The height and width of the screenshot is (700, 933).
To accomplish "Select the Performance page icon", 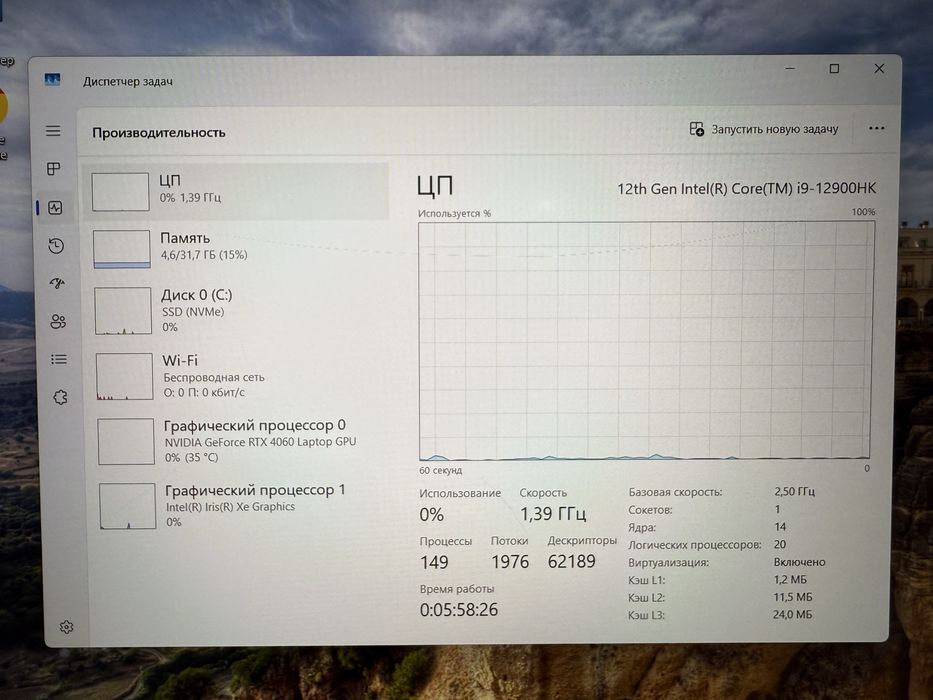I will click(x=55, y=208).
